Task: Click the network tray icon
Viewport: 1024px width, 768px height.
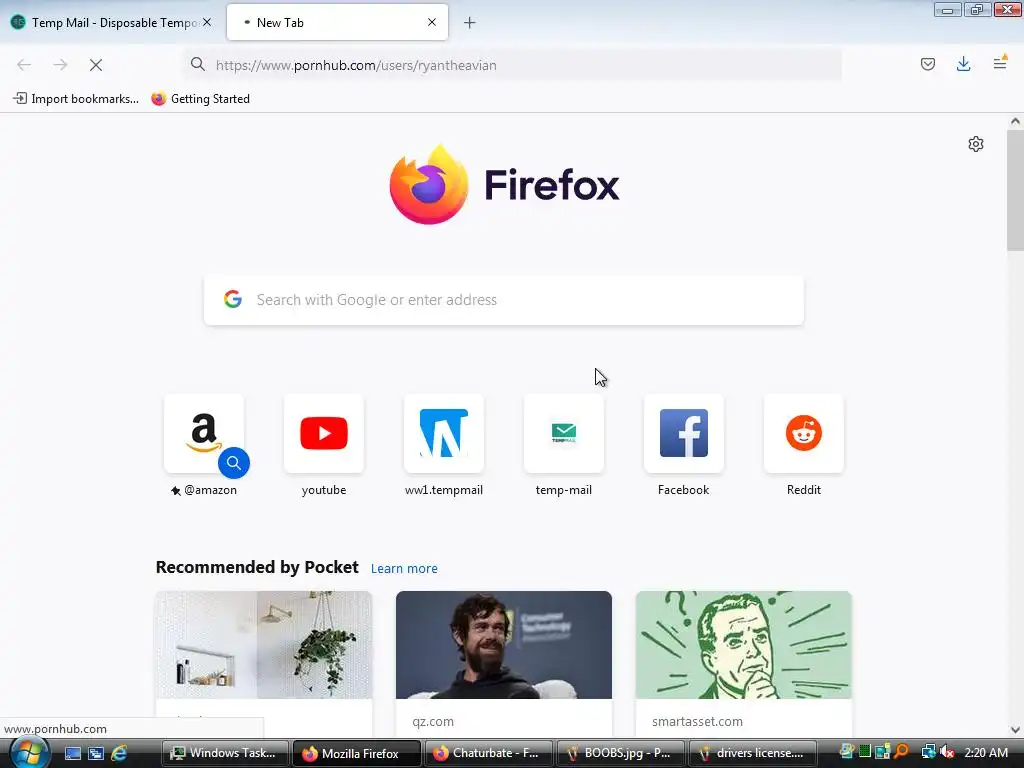Action: click(928, 752)
